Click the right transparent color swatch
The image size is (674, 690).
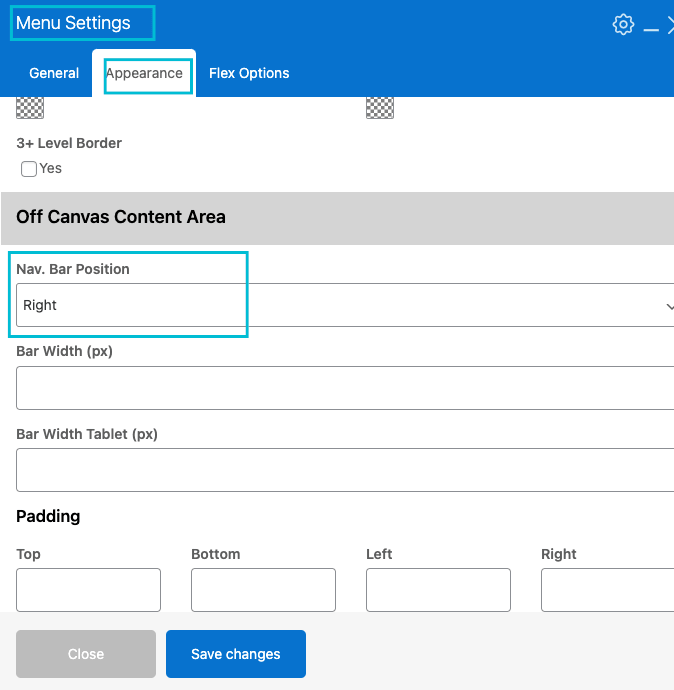pyautogui.click(x=380, y=108)
